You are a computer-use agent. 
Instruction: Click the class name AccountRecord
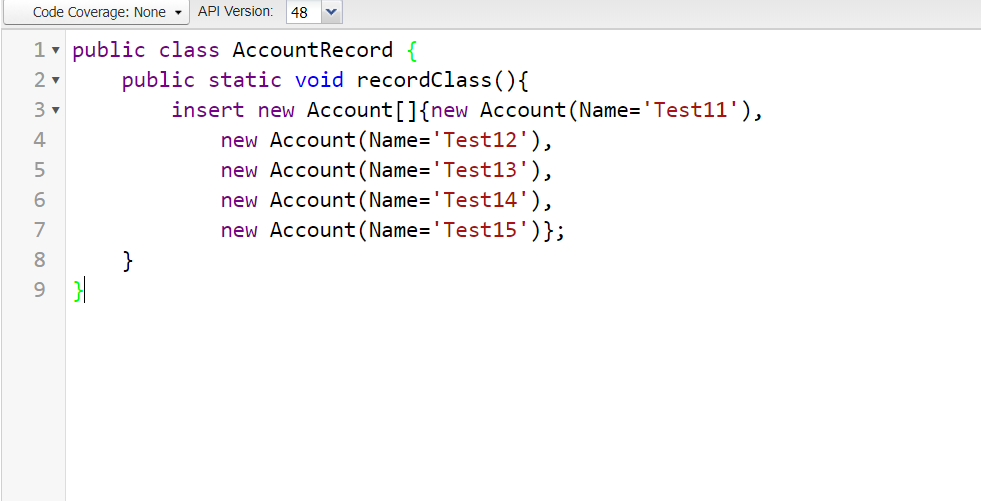pos(313,50)
